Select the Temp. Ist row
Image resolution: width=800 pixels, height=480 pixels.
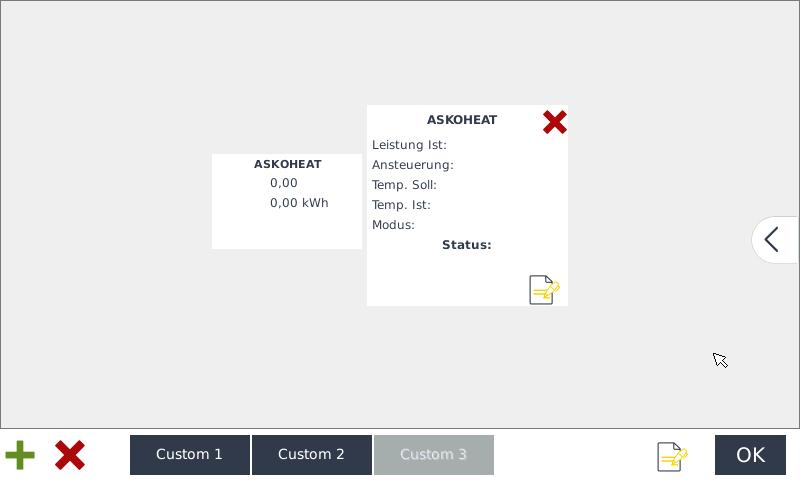tap(401, 205)
